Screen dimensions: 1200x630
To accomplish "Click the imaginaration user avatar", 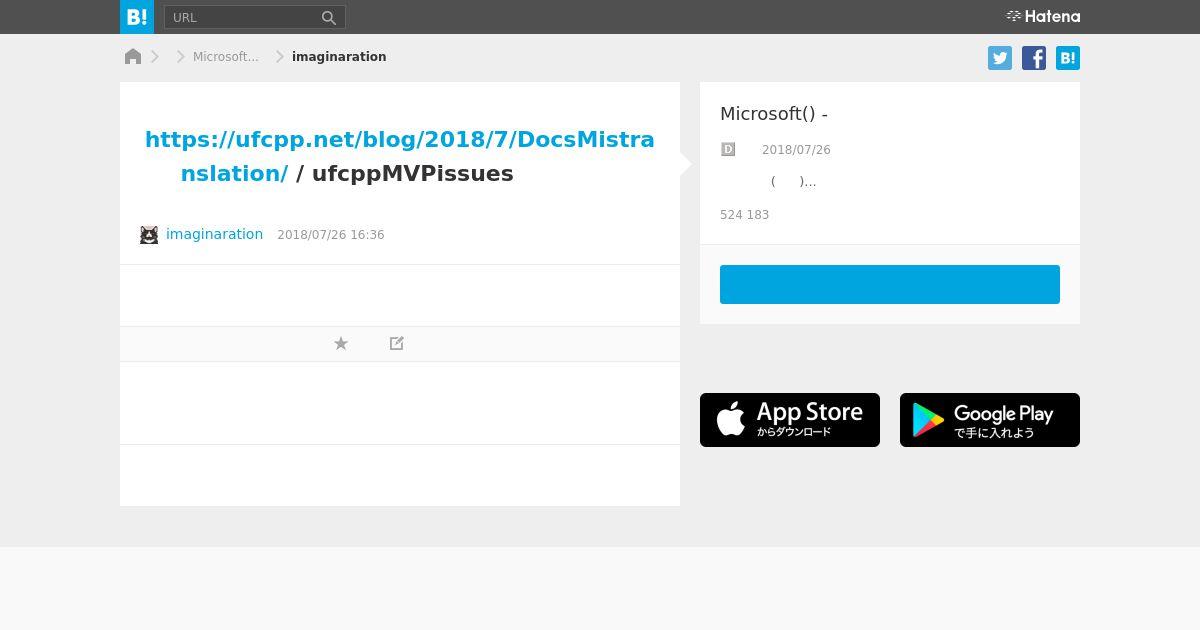I will click(149, 235).
